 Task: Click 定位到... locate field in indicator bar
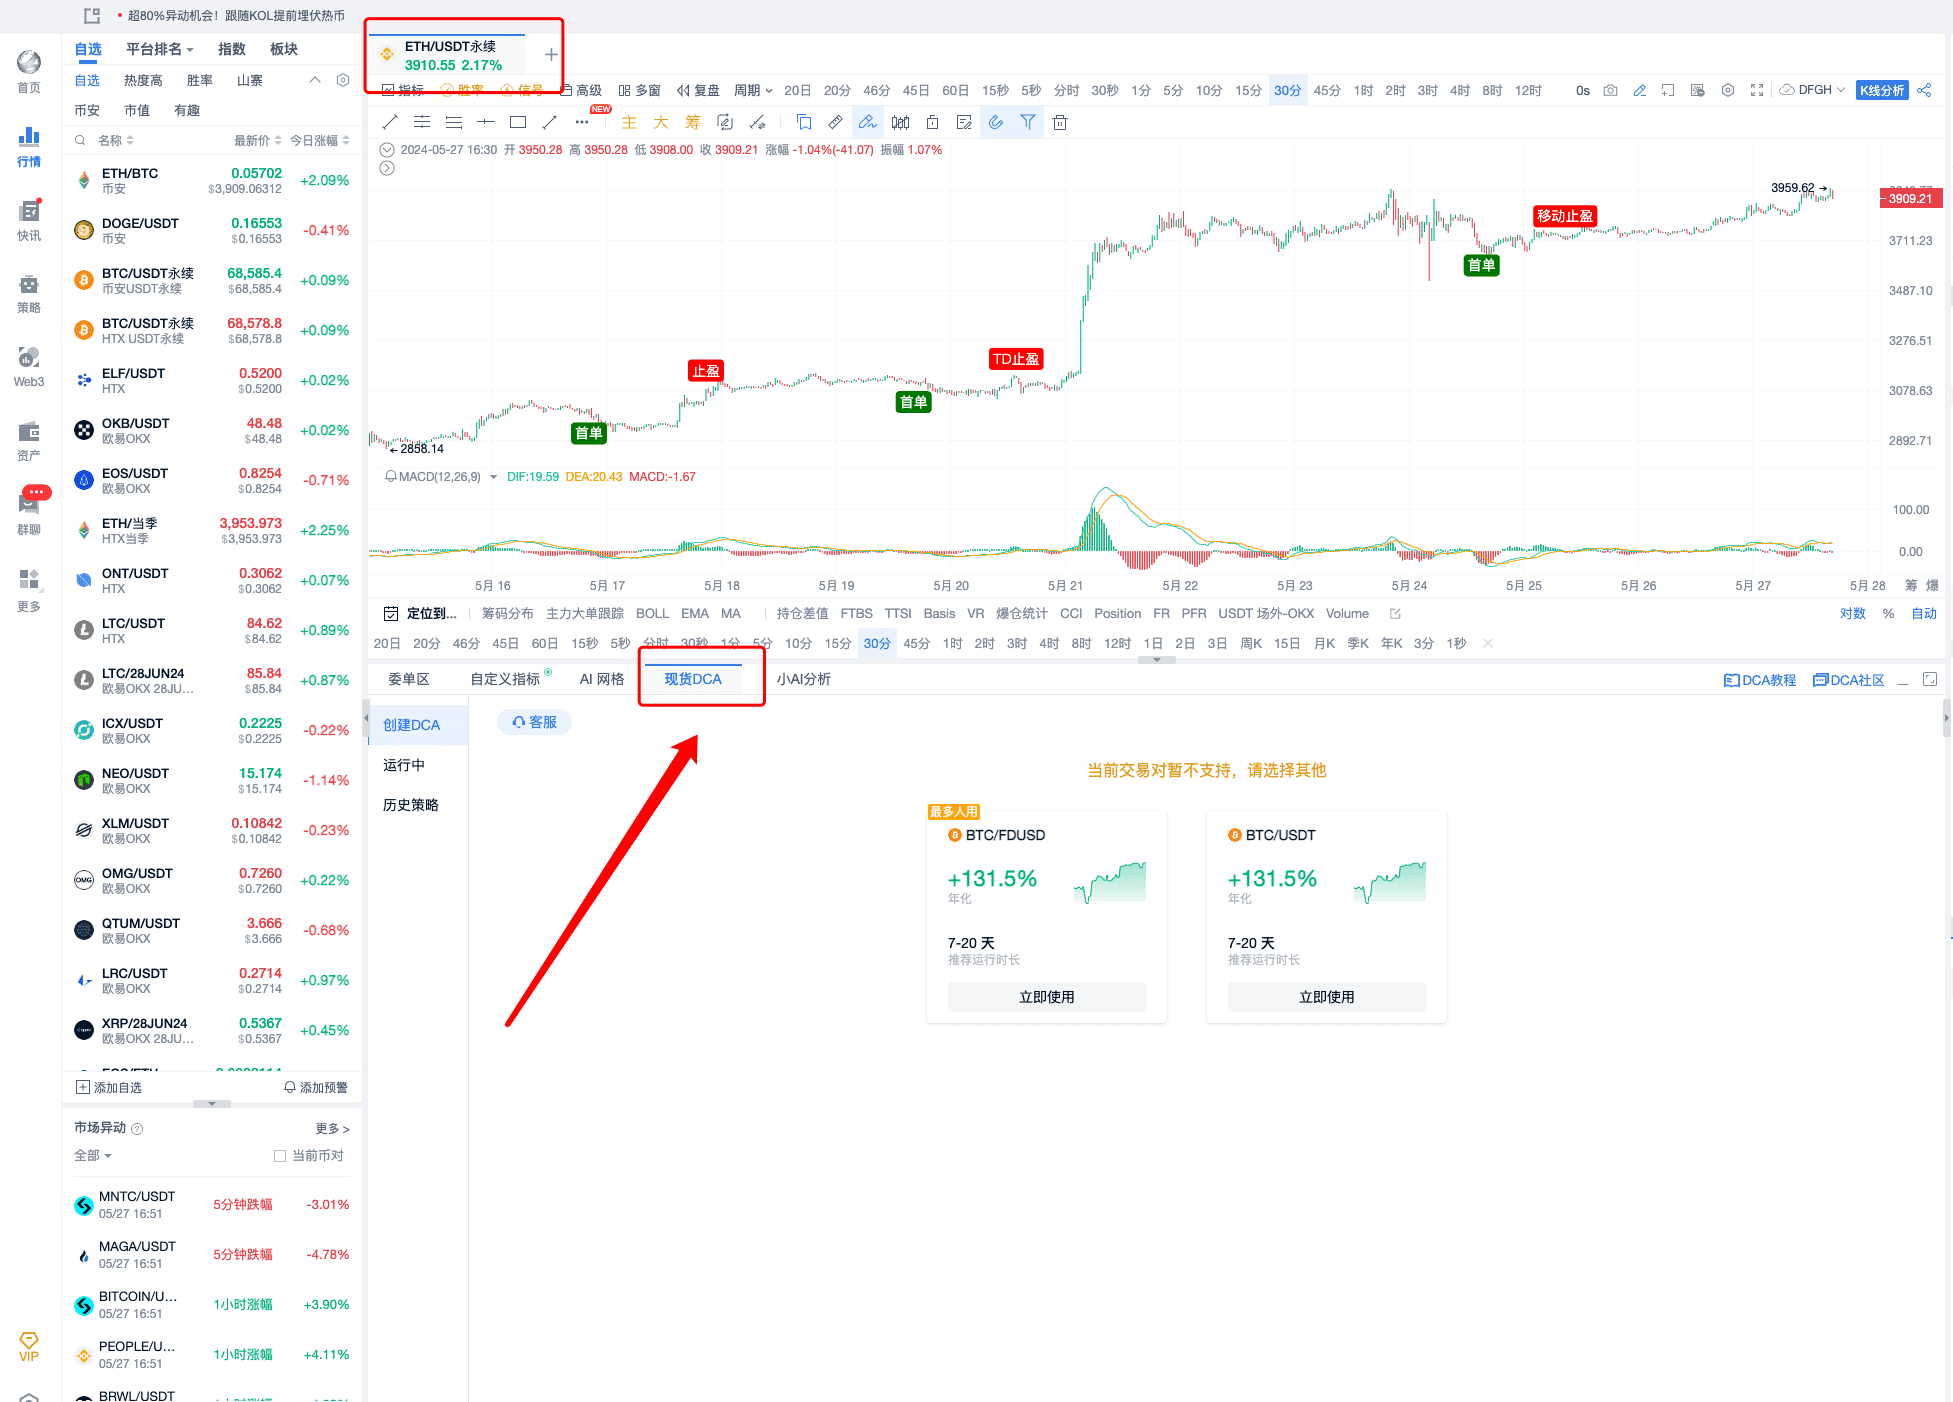pyautogui.click(x=421, y=613)
